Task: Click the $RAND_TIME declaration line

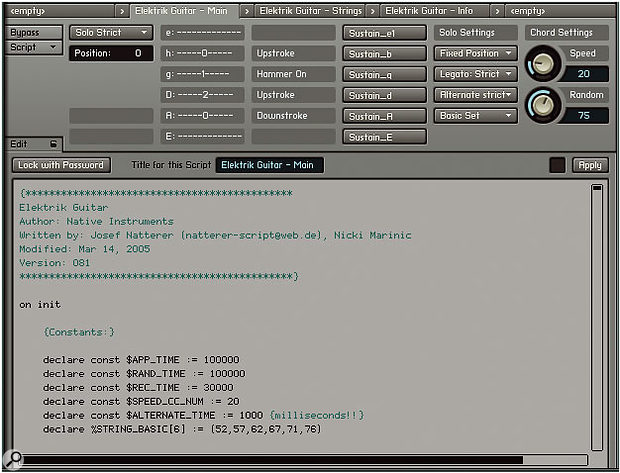Action: [144, 374]
